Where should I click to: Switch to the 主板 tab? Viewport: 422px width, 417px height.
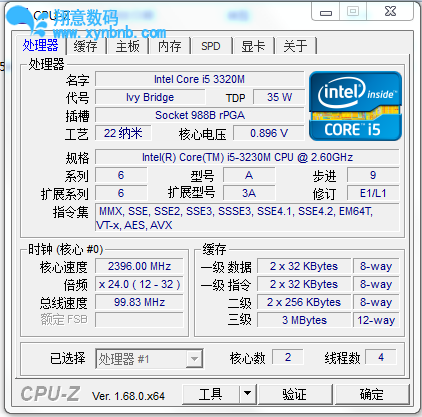128,46
